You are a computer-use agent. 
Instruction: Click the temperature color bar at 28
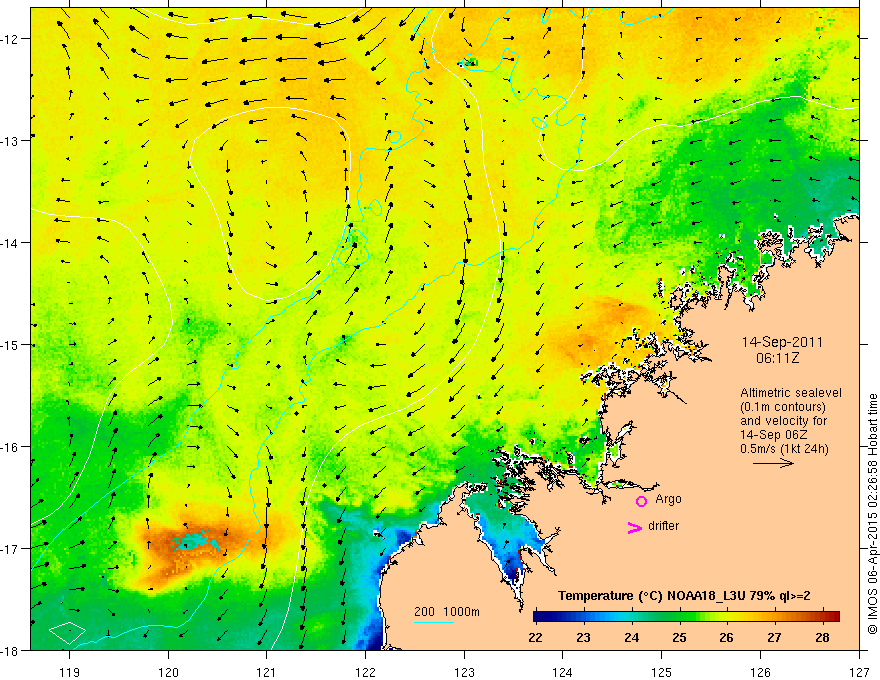[823, 616]
